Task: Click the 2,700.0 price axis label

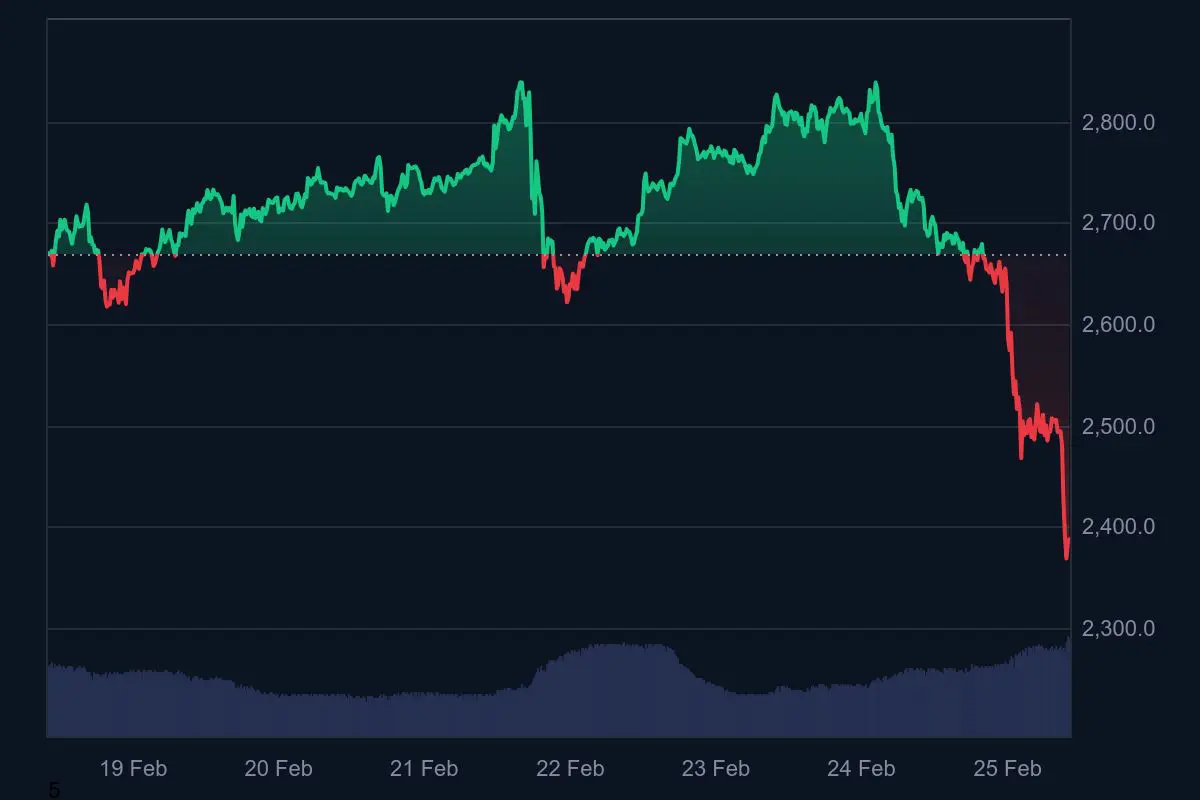Action: (x=1119, y=222)
